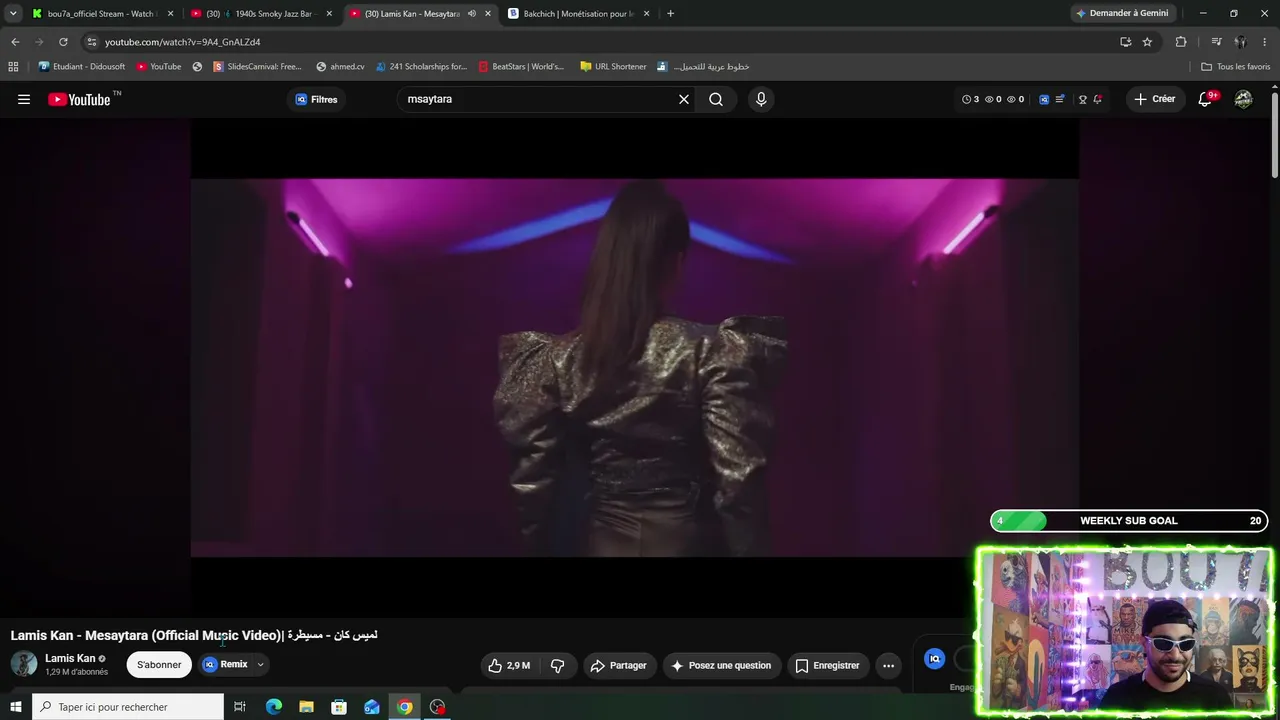Screen dimensions: 1280x720
Task: Play or pause the music video
Action: pos(634,367)
